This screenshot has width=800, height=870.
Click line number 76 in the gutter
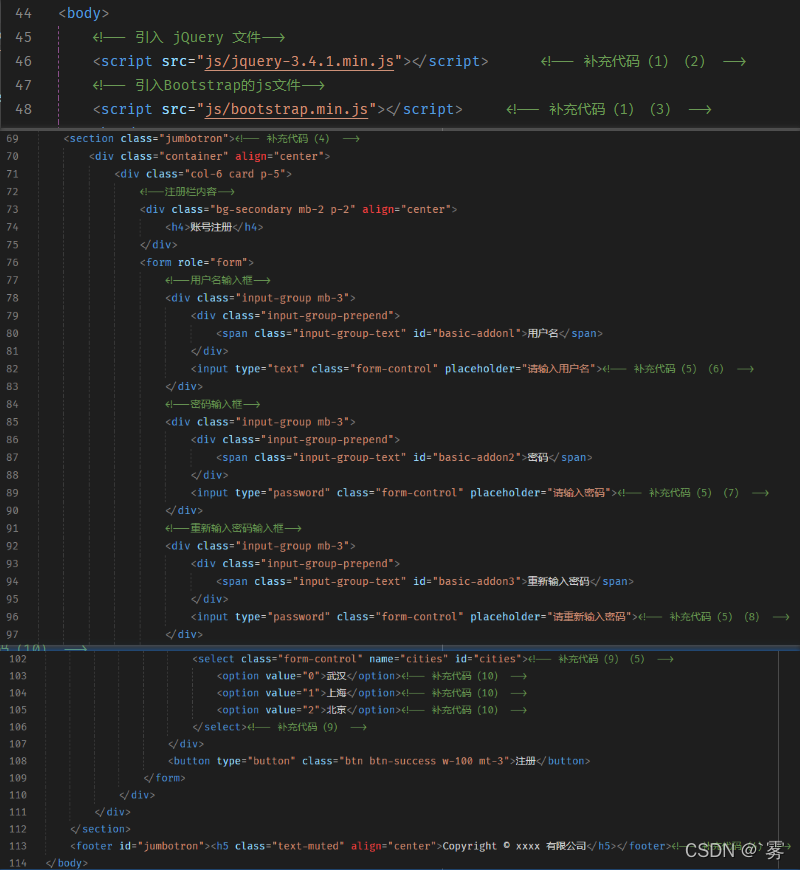pyautogui.click(x=12, y=262)
